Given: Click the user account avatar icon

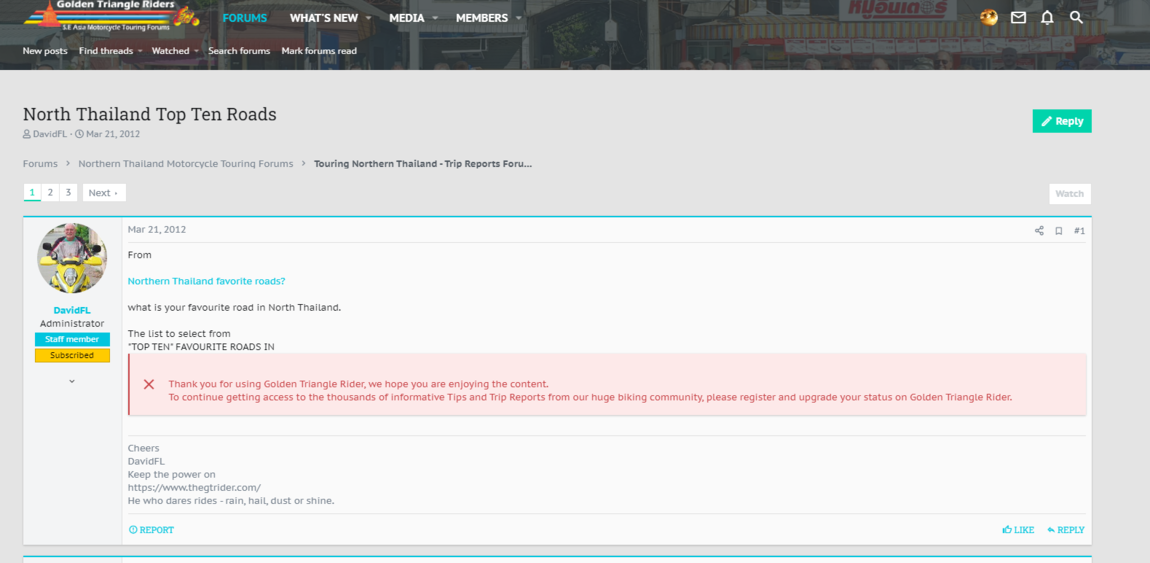Looking at the screenshot, I should pos(988,18).
